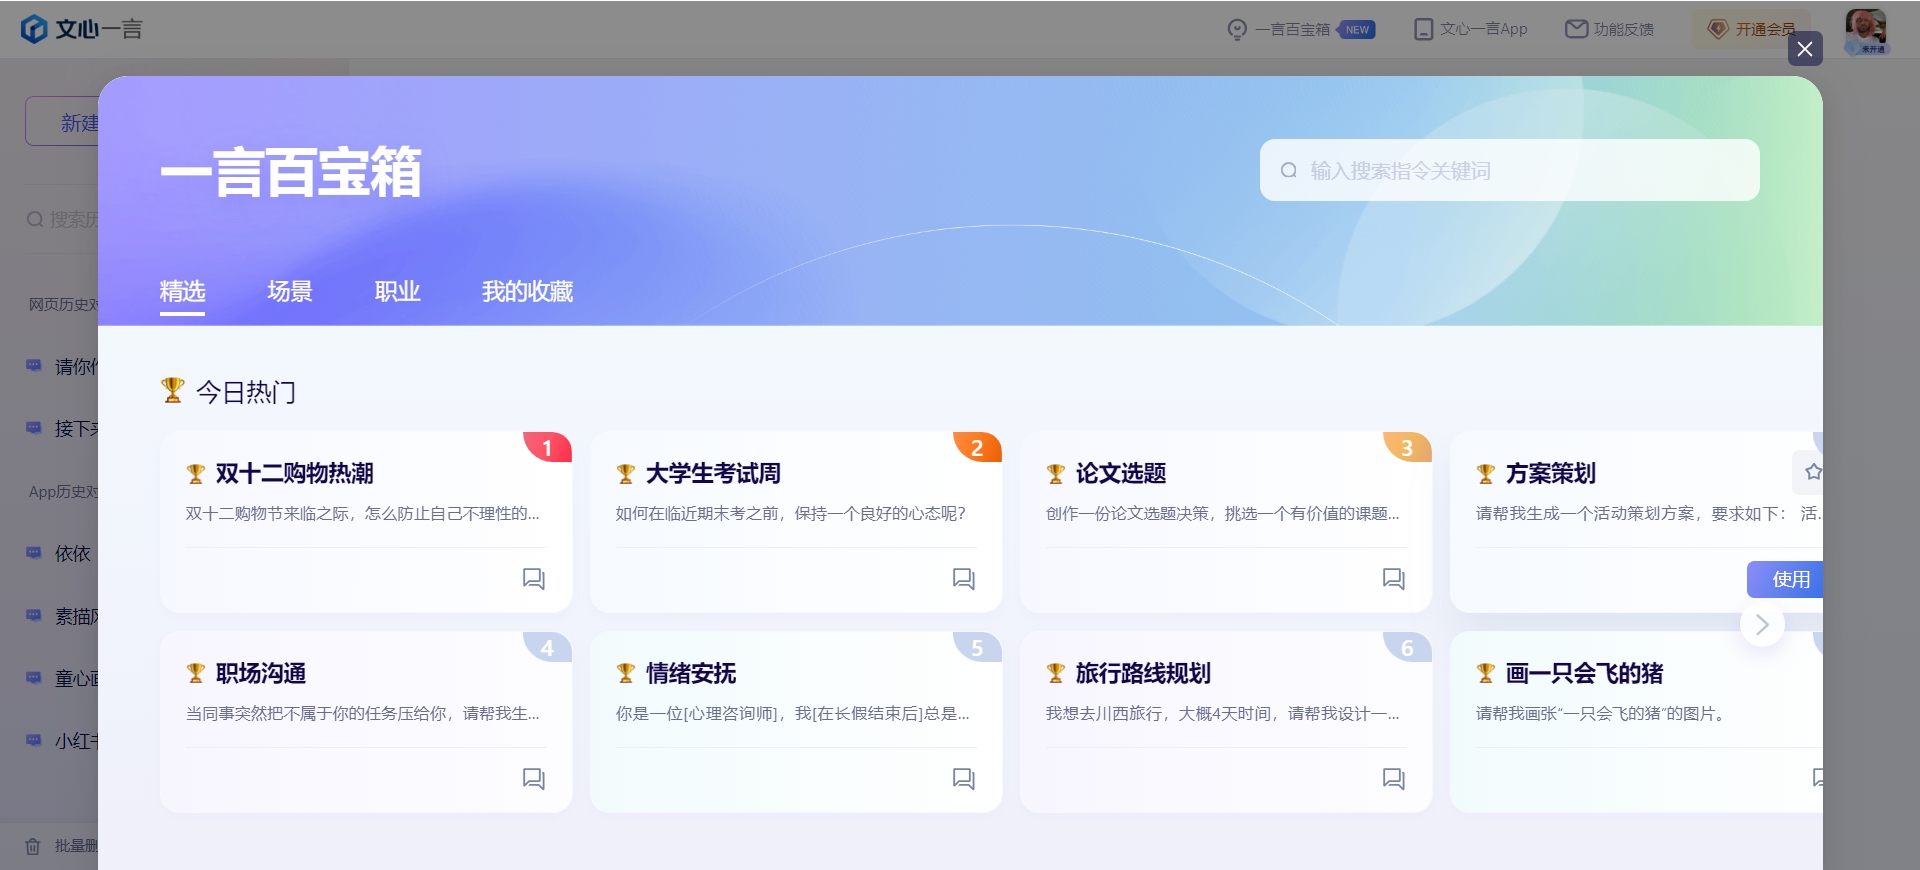Image resolution: width=1920 pixels, height=870 pixels.
Task: Click the 职场沟通 card title
Action: click(261, 673)
